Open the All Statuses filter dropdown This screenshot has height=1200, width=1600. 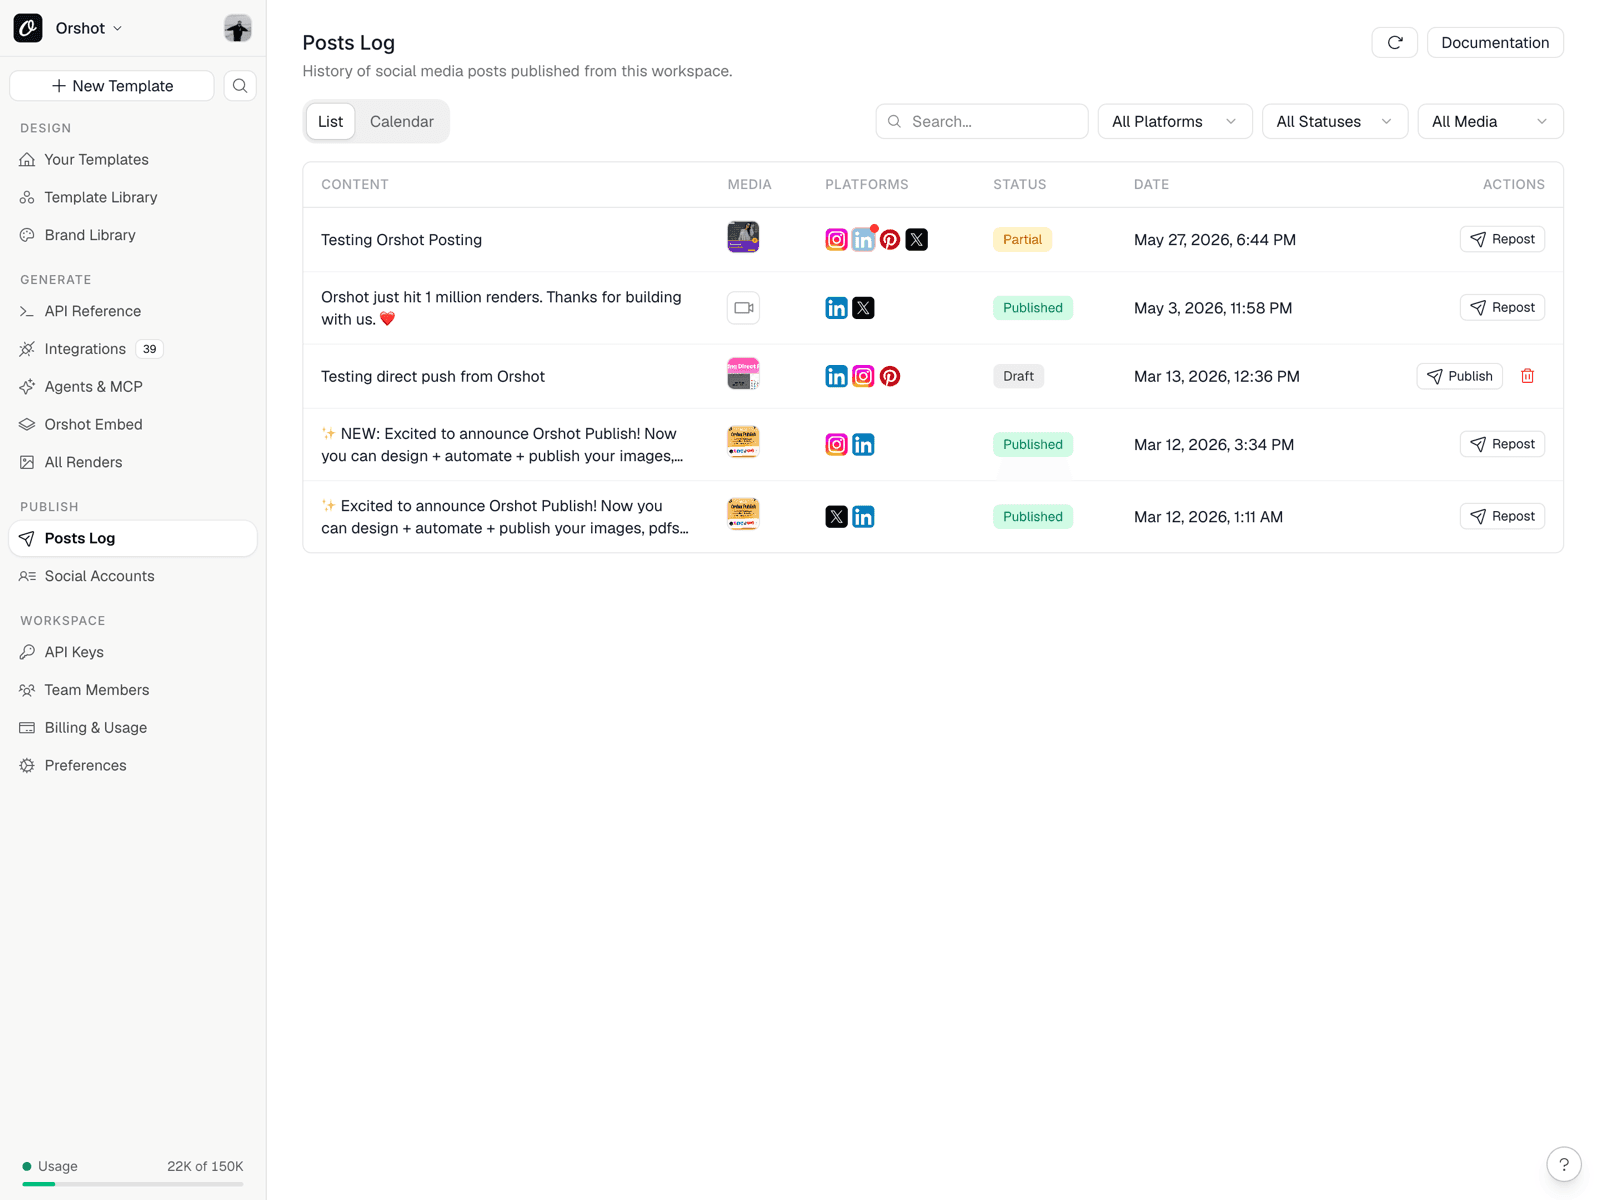(1335, 121)
